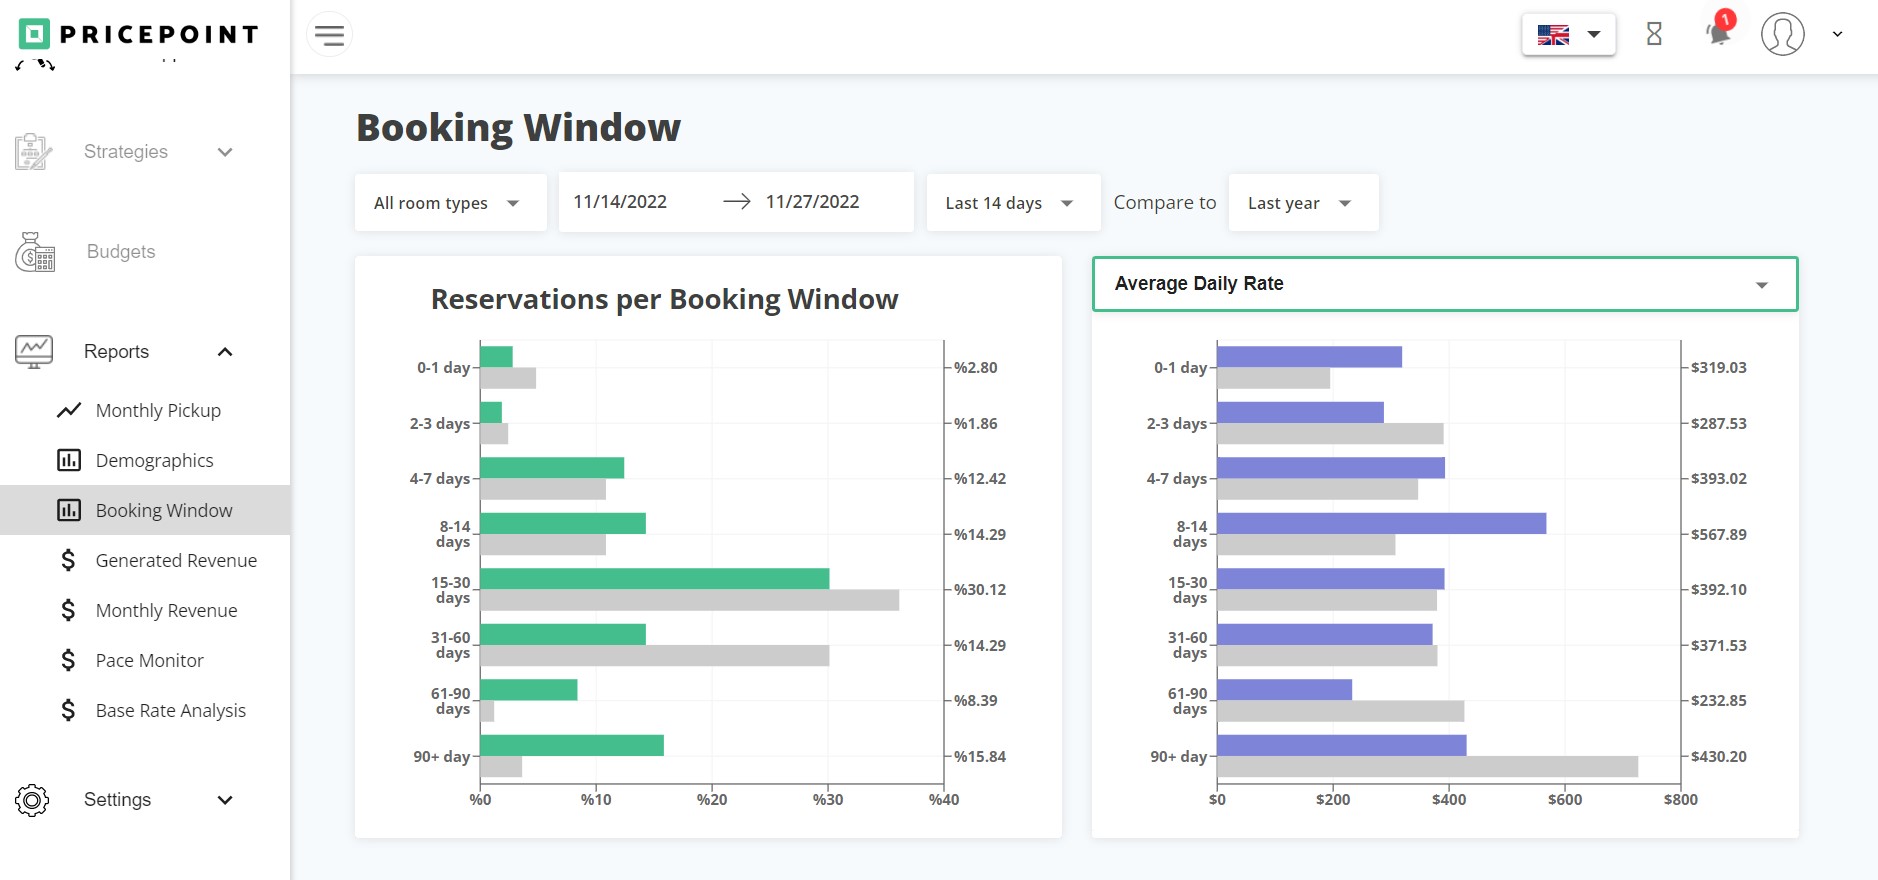
Task: Open the Compare to Last year dropdown
Action: tap(1302, 203)
